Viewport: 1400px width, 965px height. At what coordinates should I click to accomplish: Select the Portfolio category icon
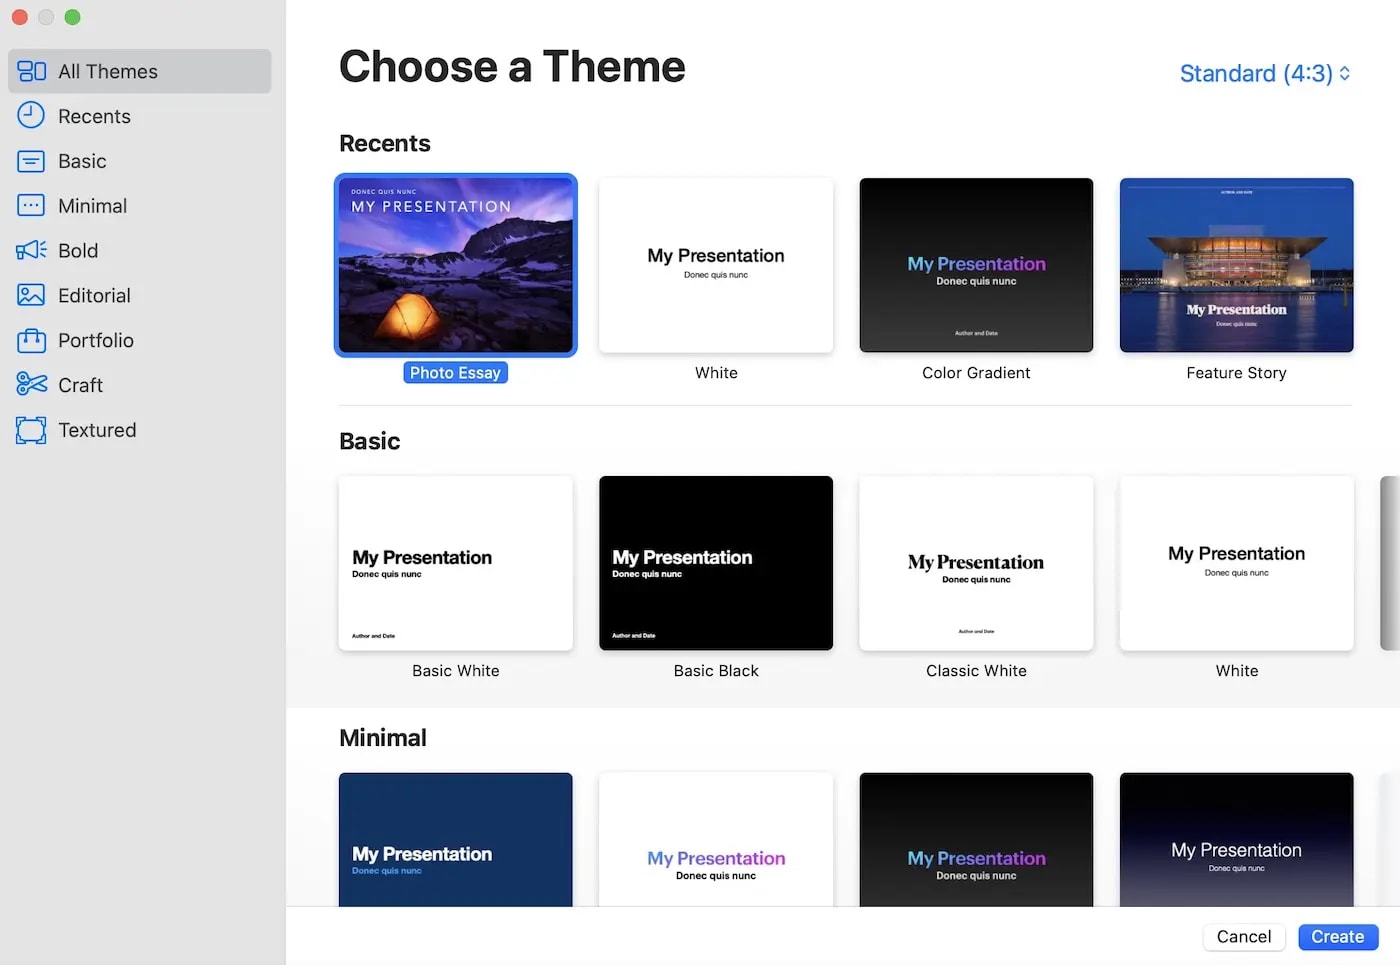[x=31, y=341]
